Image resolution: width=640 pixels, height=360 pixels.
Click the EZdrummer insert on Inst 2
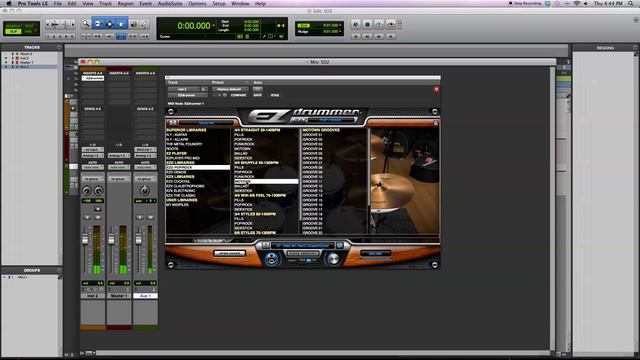coord(93,78)
